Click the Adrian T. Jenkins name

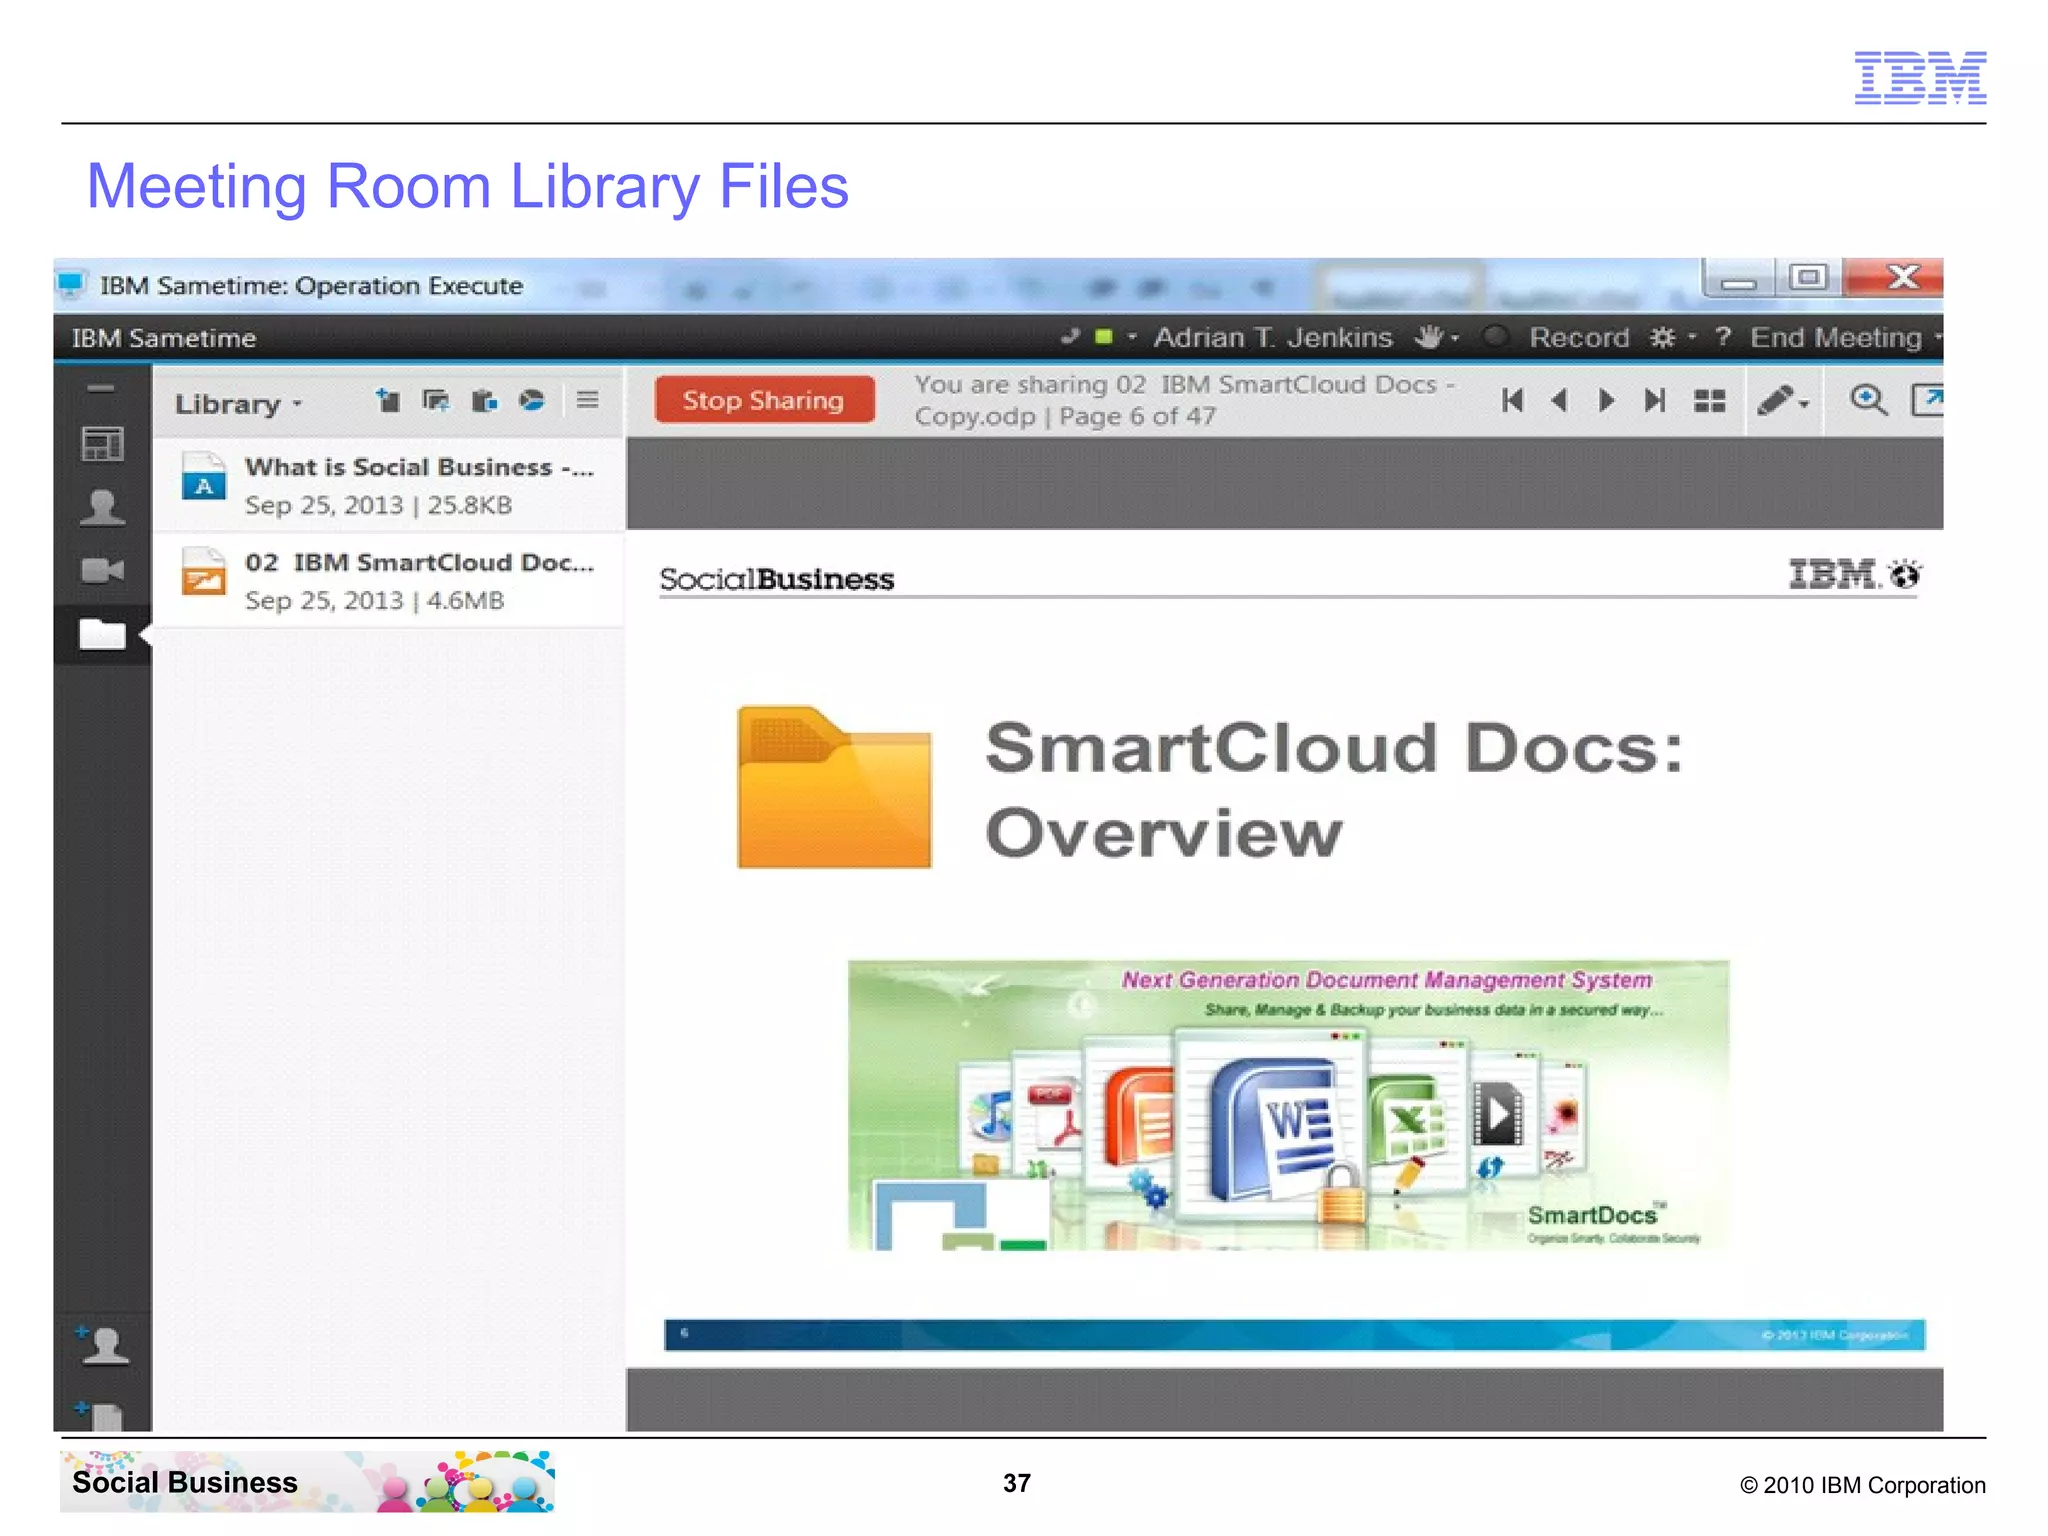pos(1273,338)
